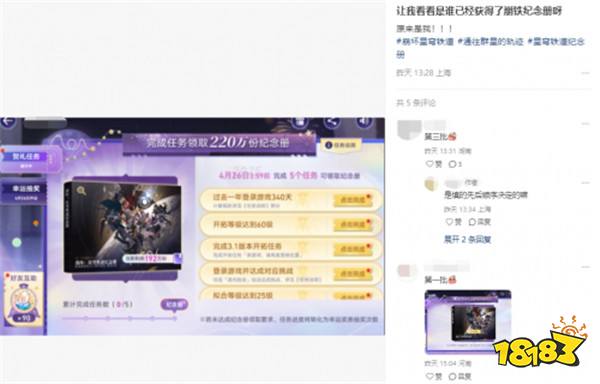This screenshot has height=384, width=600.
Task: Click the 共 5 条评论 header
Action: (416, 103)
